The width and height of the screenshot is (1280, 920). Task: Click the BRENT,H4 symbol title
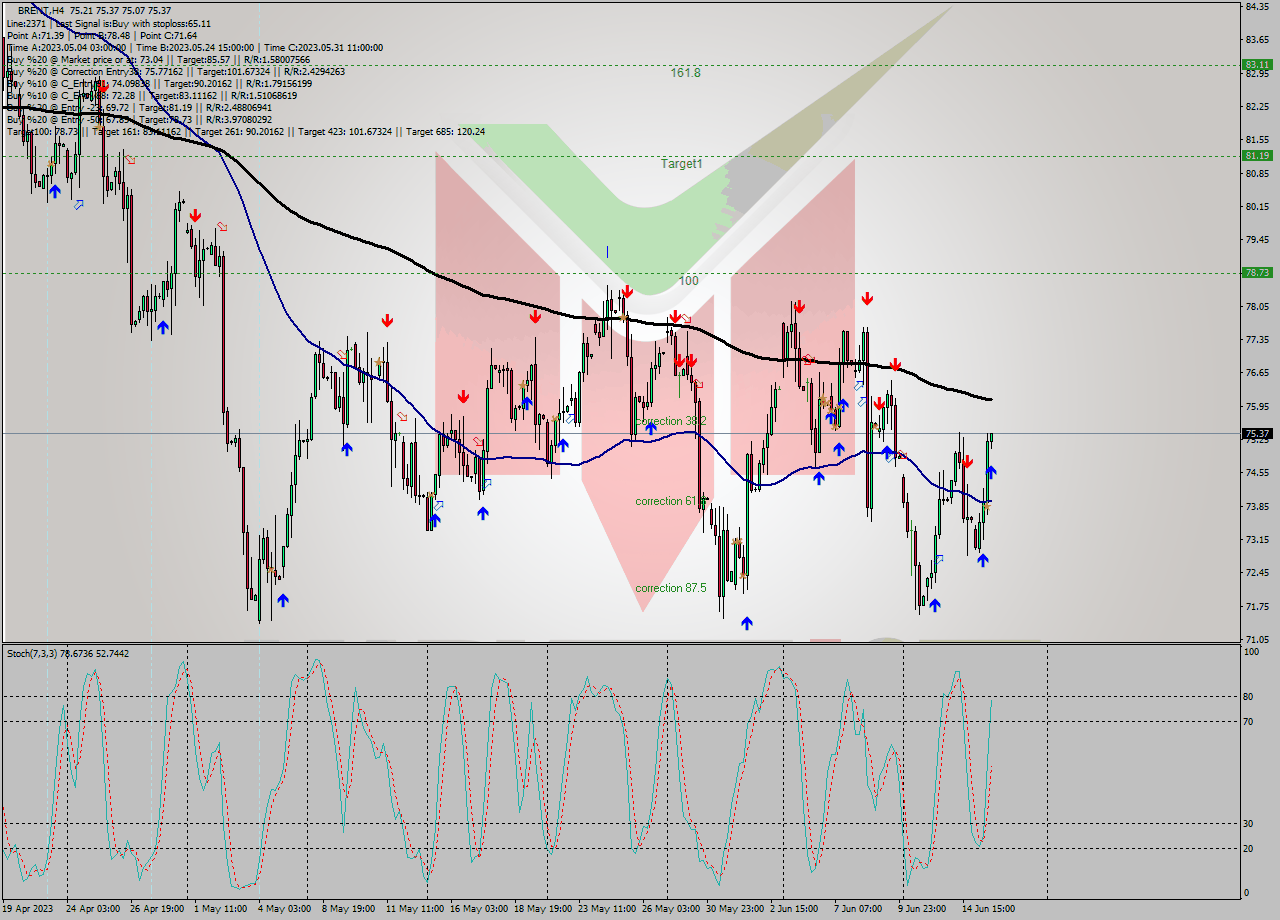pyautogui.click(x=41, y=10)
